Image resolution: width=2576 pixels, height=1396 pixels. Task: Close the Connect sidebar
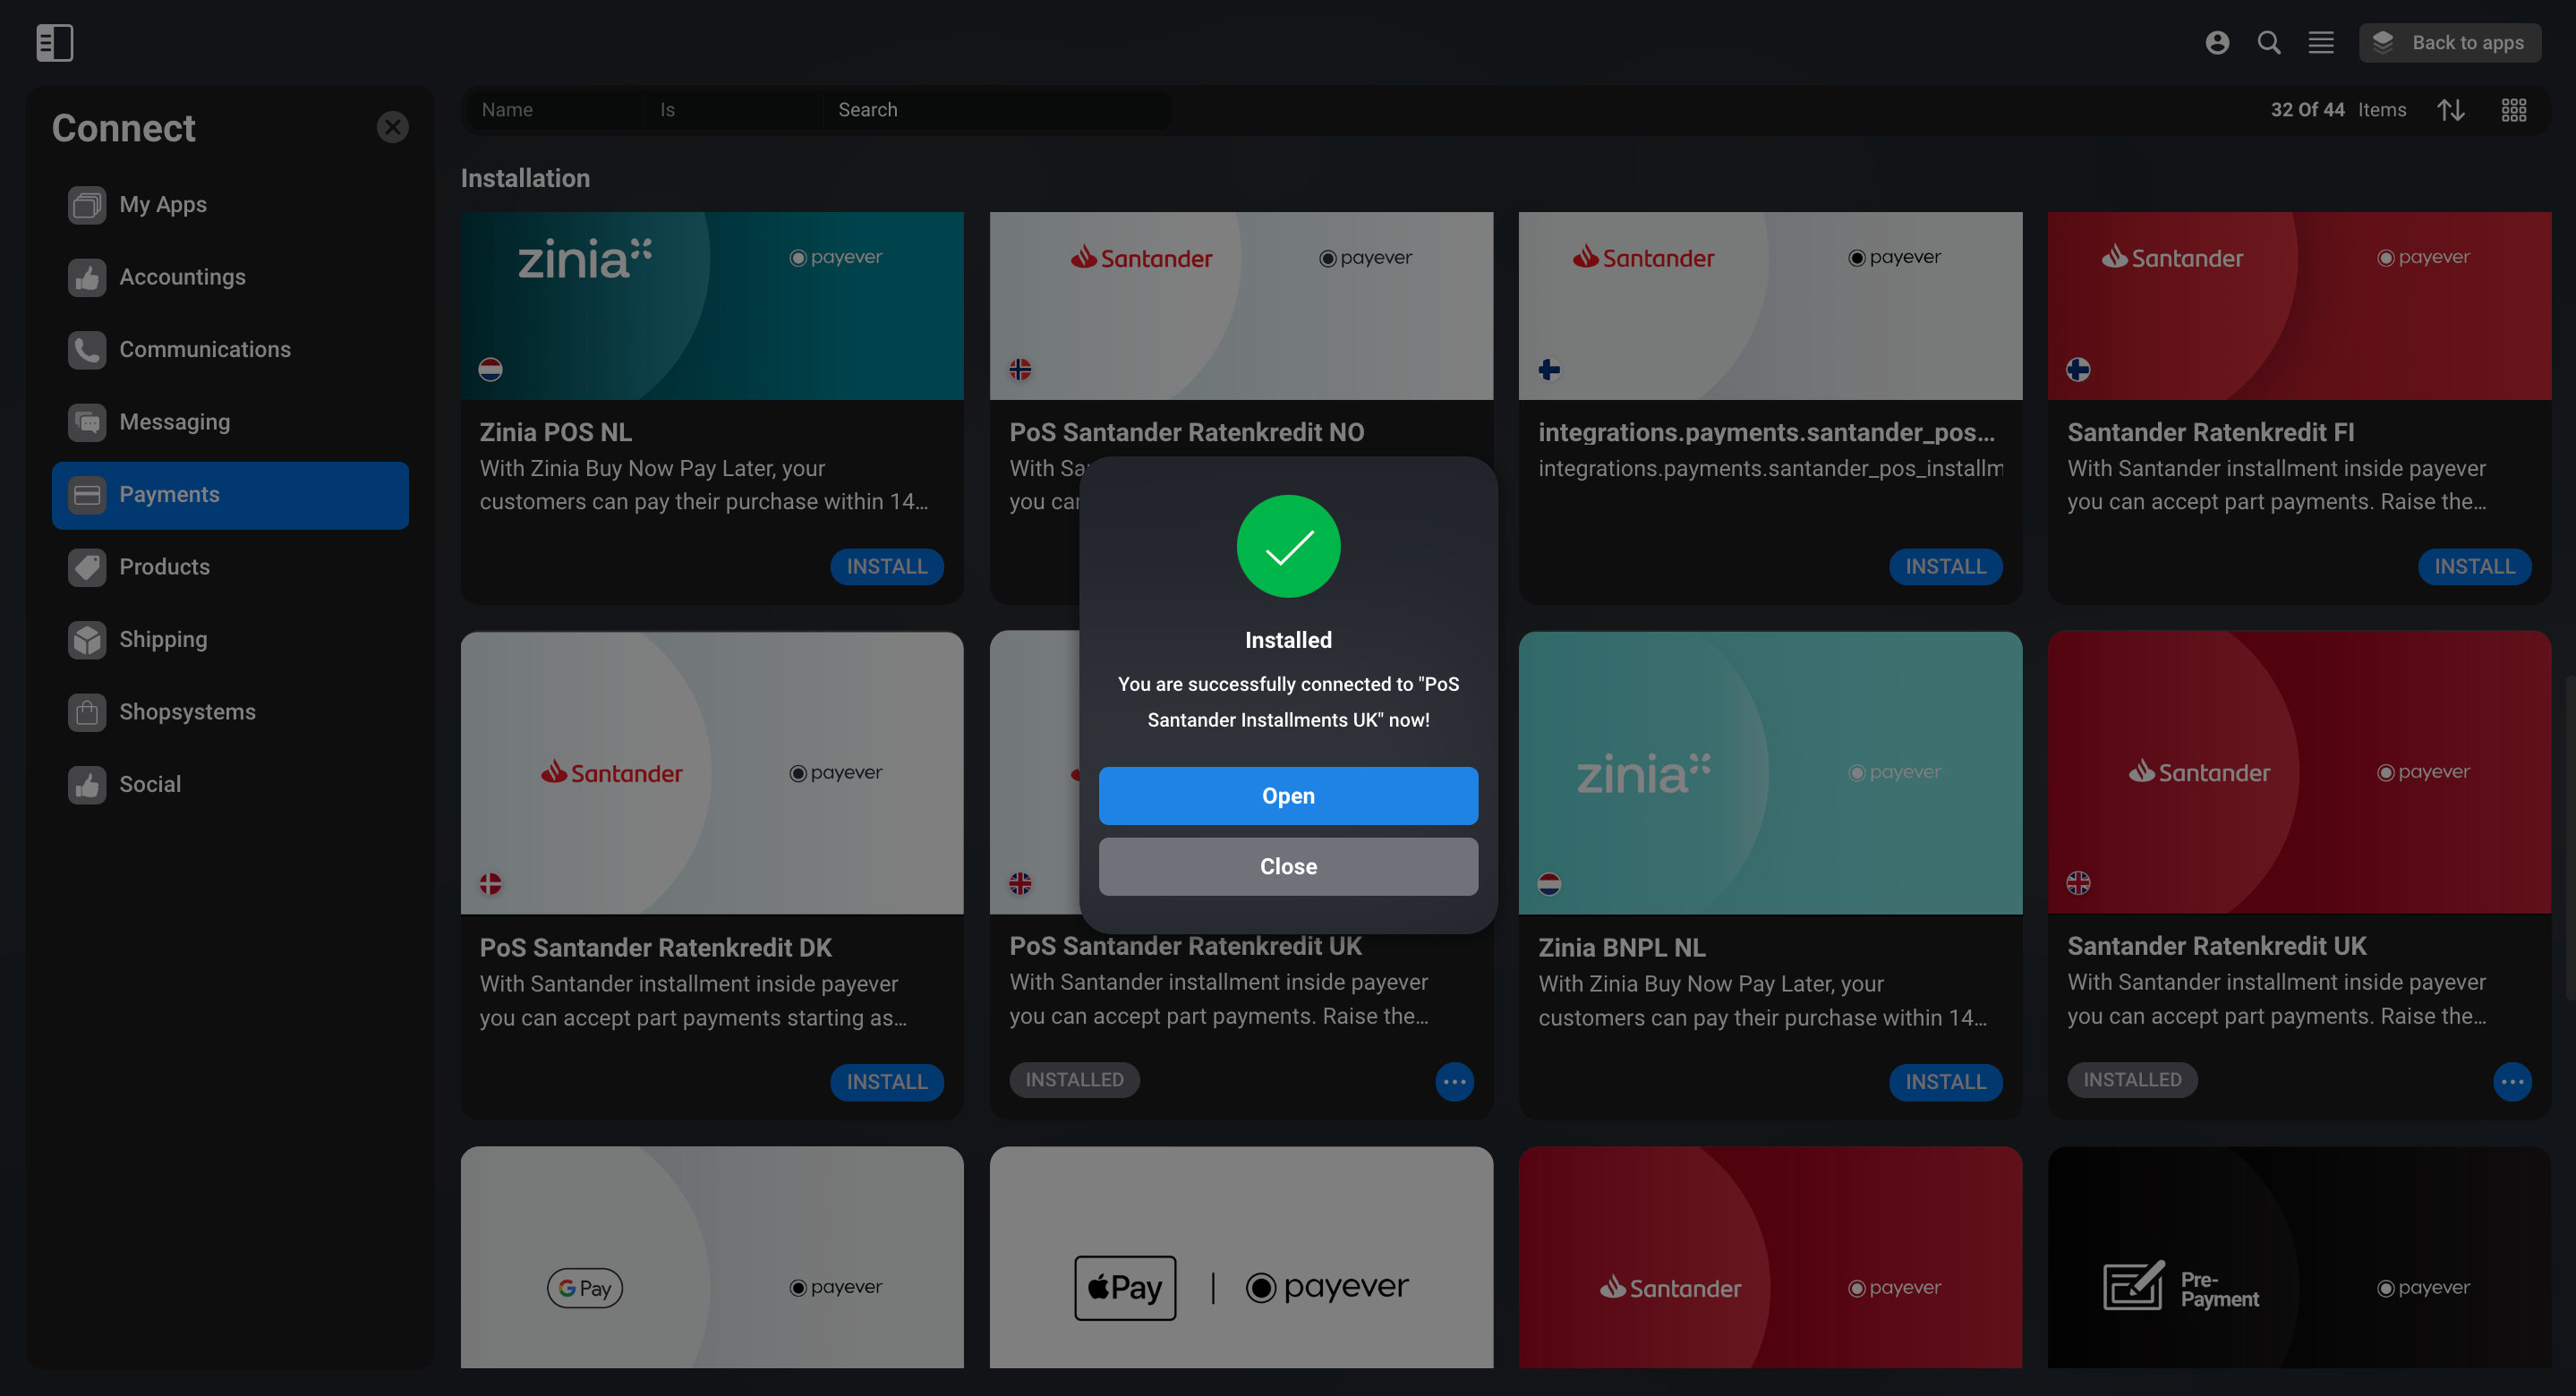point(392,127)
